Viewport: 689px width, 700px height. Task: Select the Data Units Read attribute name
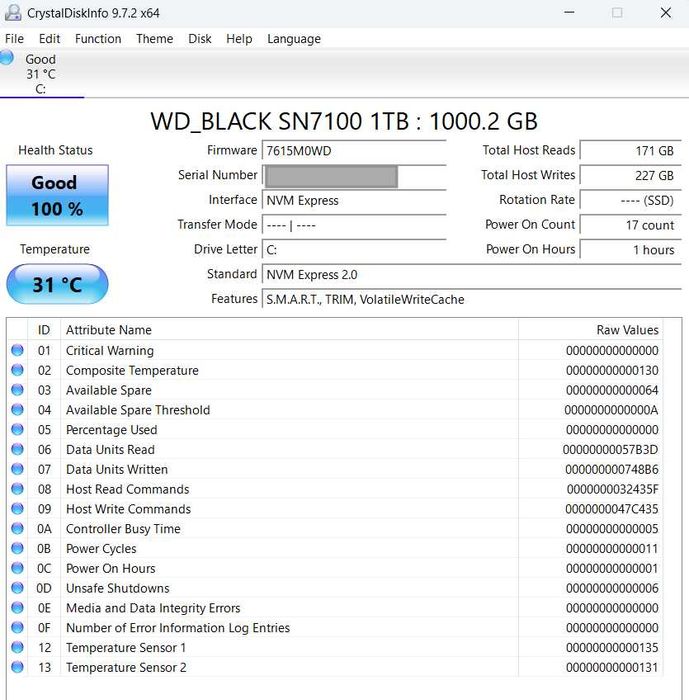click(110, 450)
